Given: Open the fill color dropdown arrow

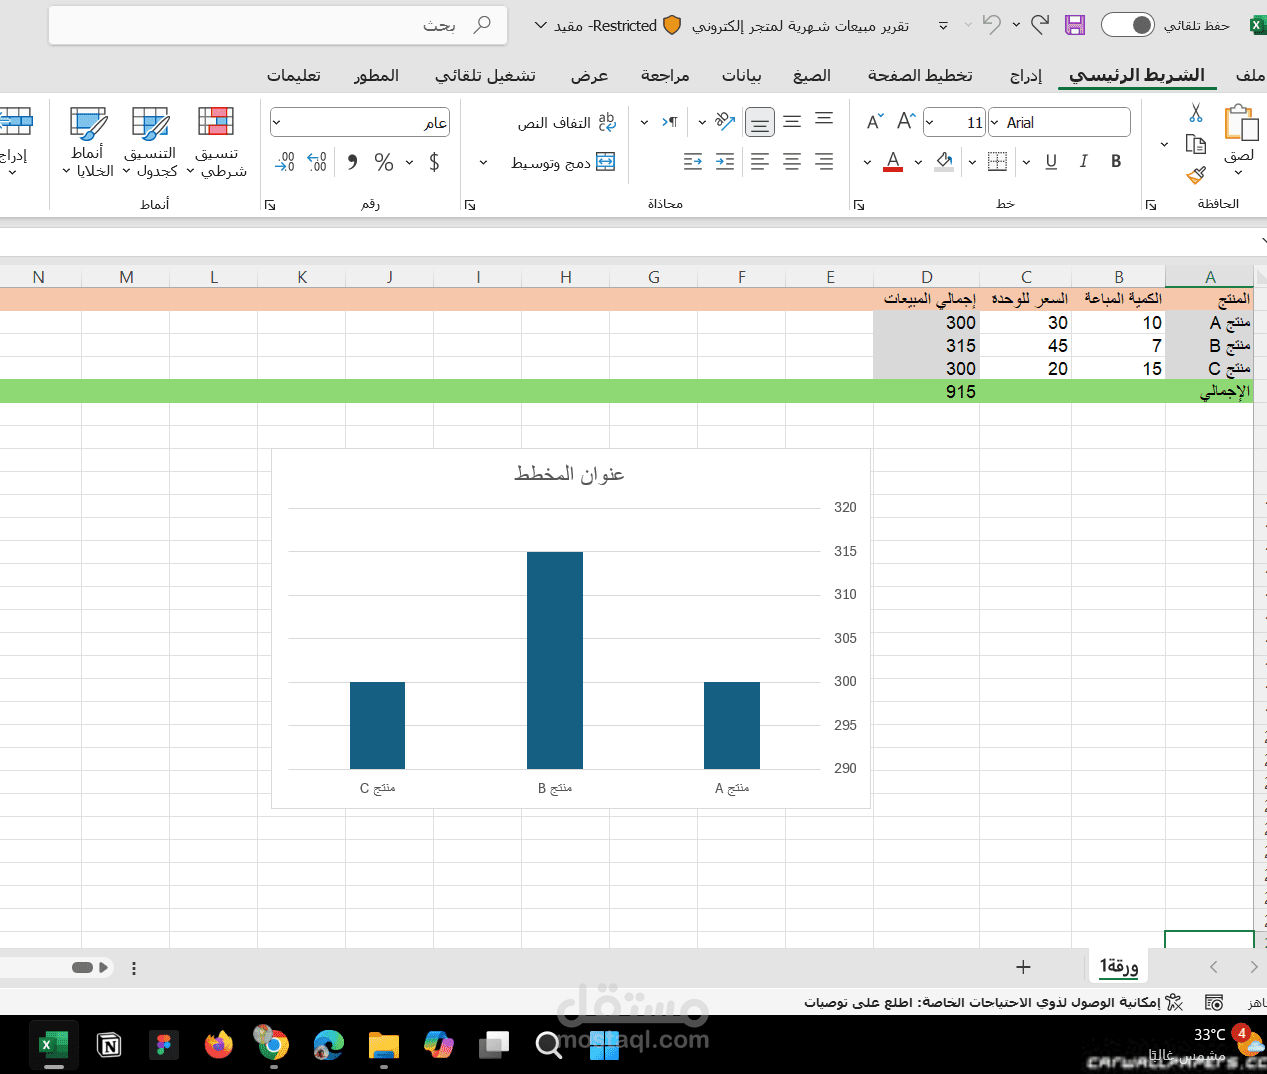Looking at the screenshot, I should pos(920,161).
